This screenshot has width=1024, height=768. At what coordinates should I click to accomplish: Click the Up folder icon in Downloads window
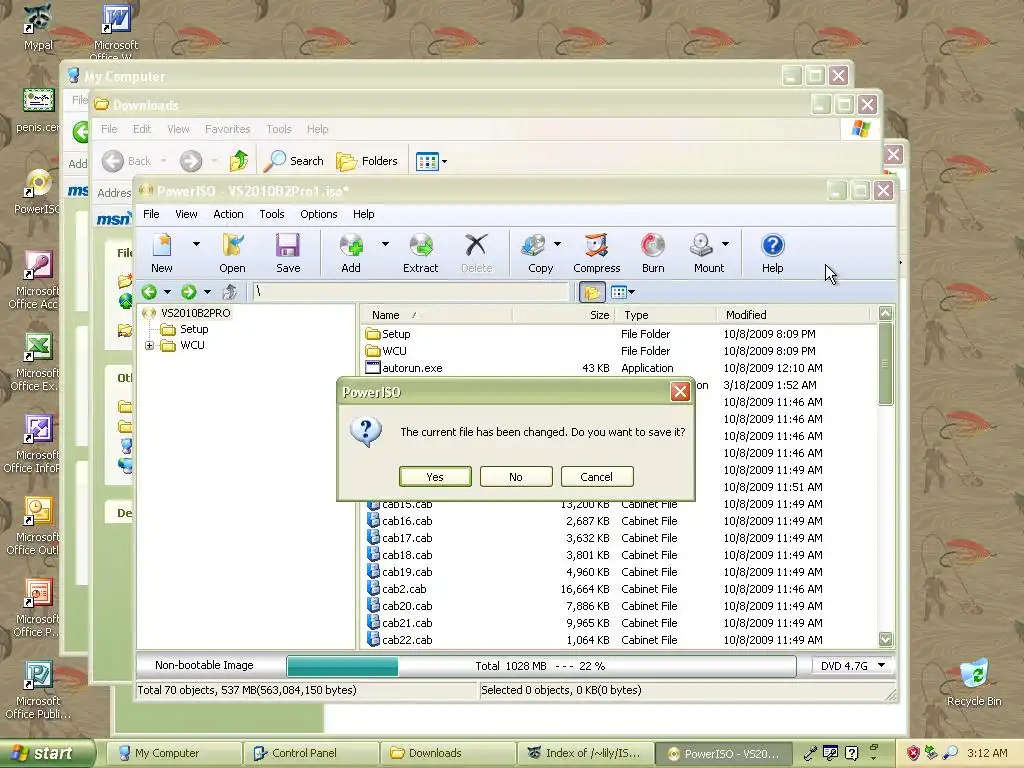click(238, 161)
